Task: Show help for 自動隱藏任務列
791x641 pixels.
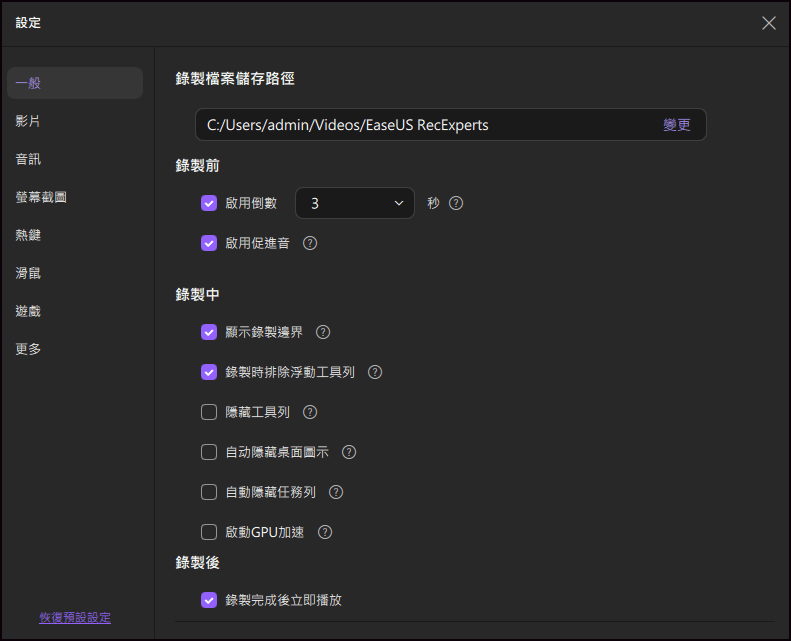Action: tap(336, 492)
